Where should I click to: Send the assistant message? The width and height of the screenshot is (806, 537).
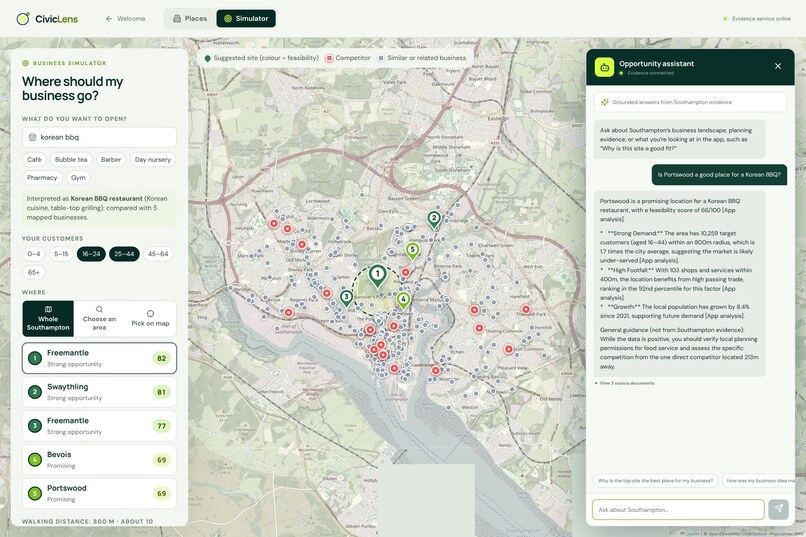779,509
